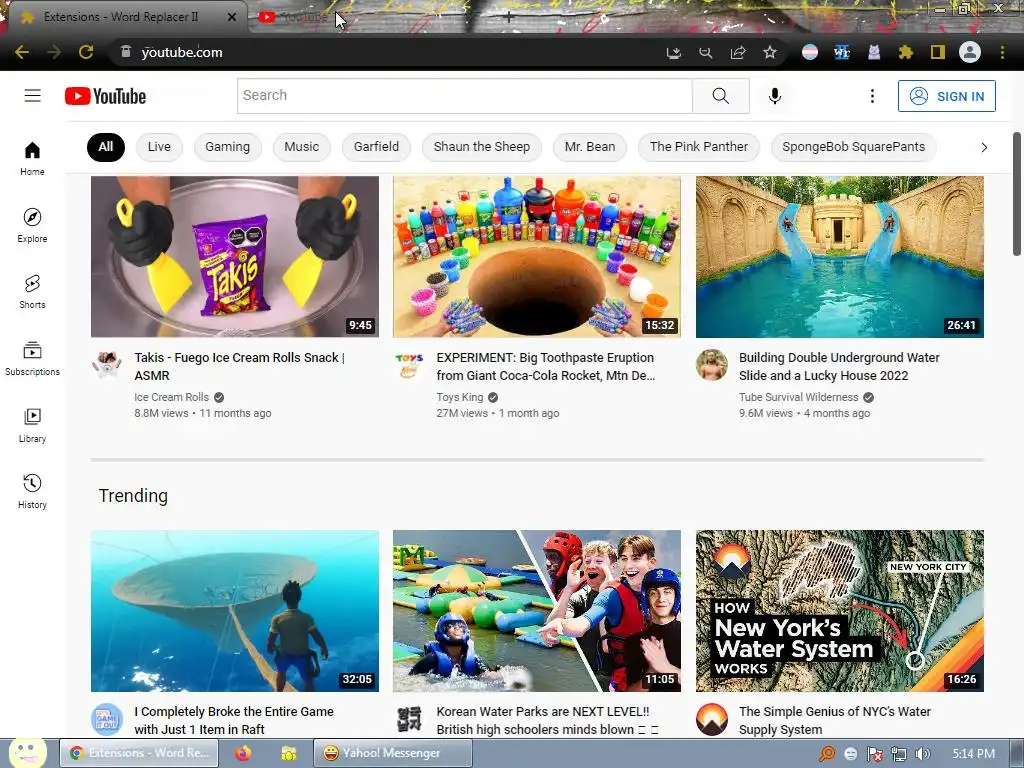
Task: Open the volume icon in the system tray
Action: 922,754
